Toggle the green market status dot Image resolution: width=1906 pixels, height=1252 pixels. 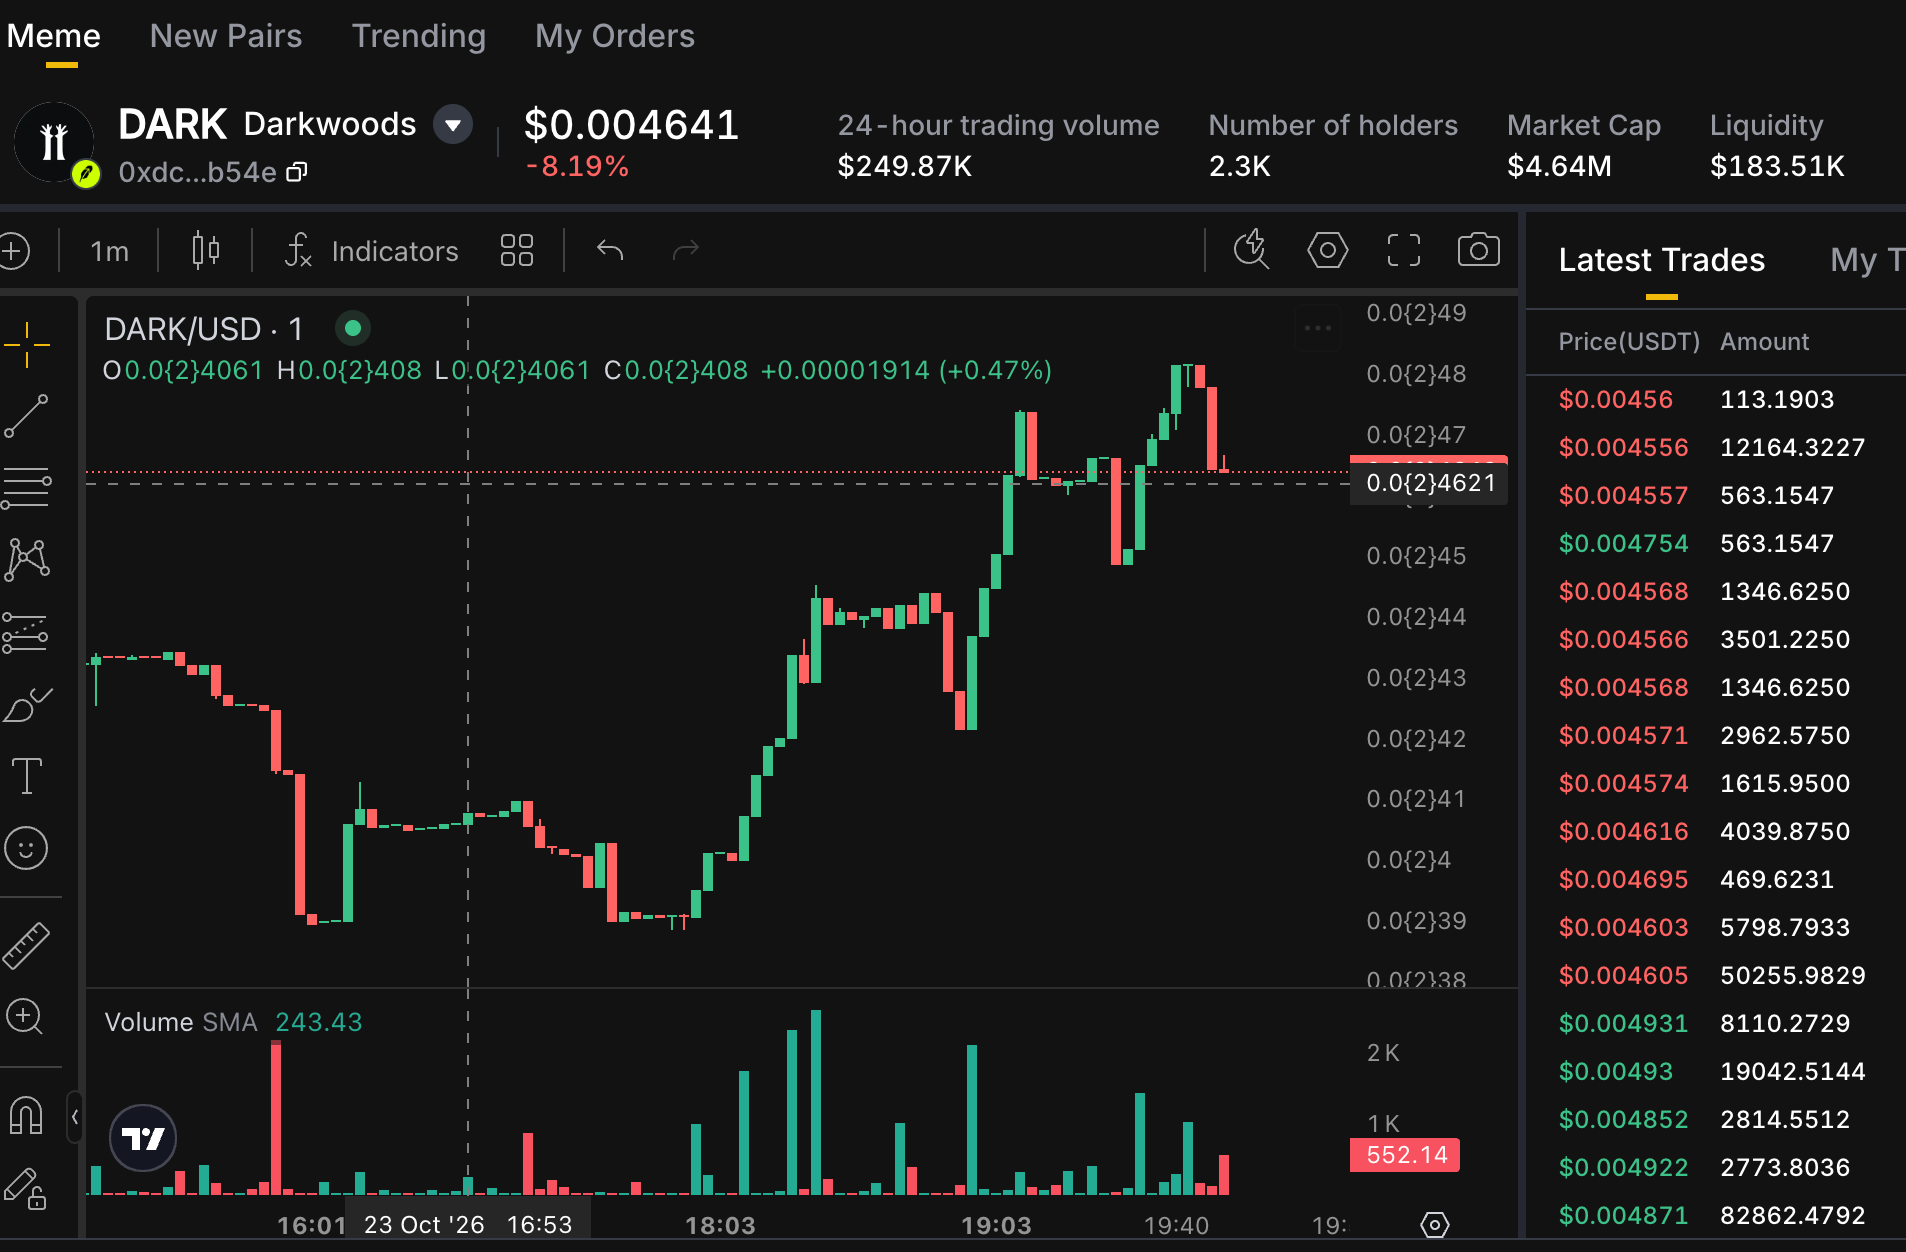pyautogui.click(x=353, y=328)
